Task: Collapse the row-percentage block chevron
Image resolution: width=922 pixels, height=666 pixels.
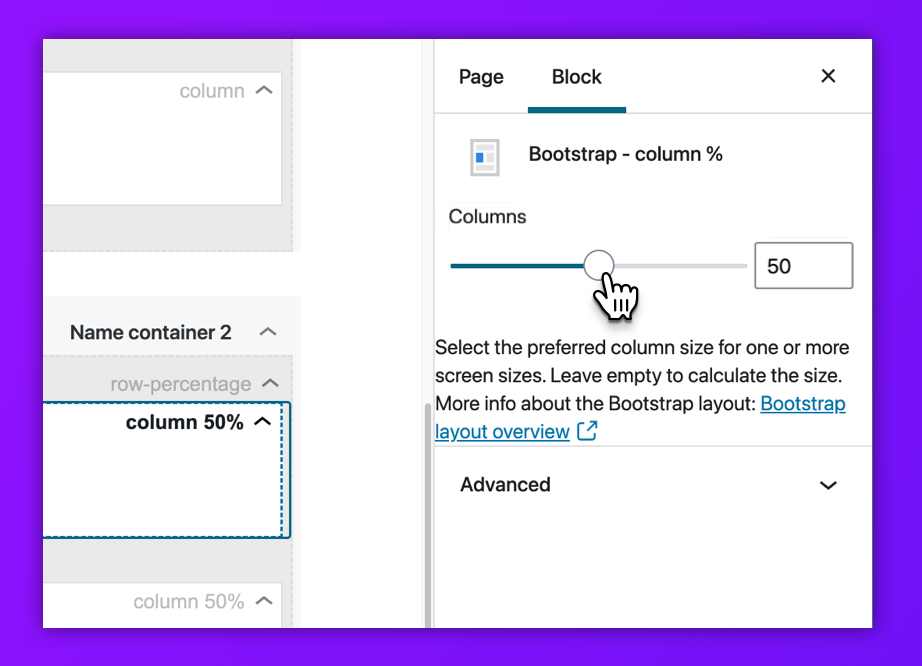Action: [270, 383]
